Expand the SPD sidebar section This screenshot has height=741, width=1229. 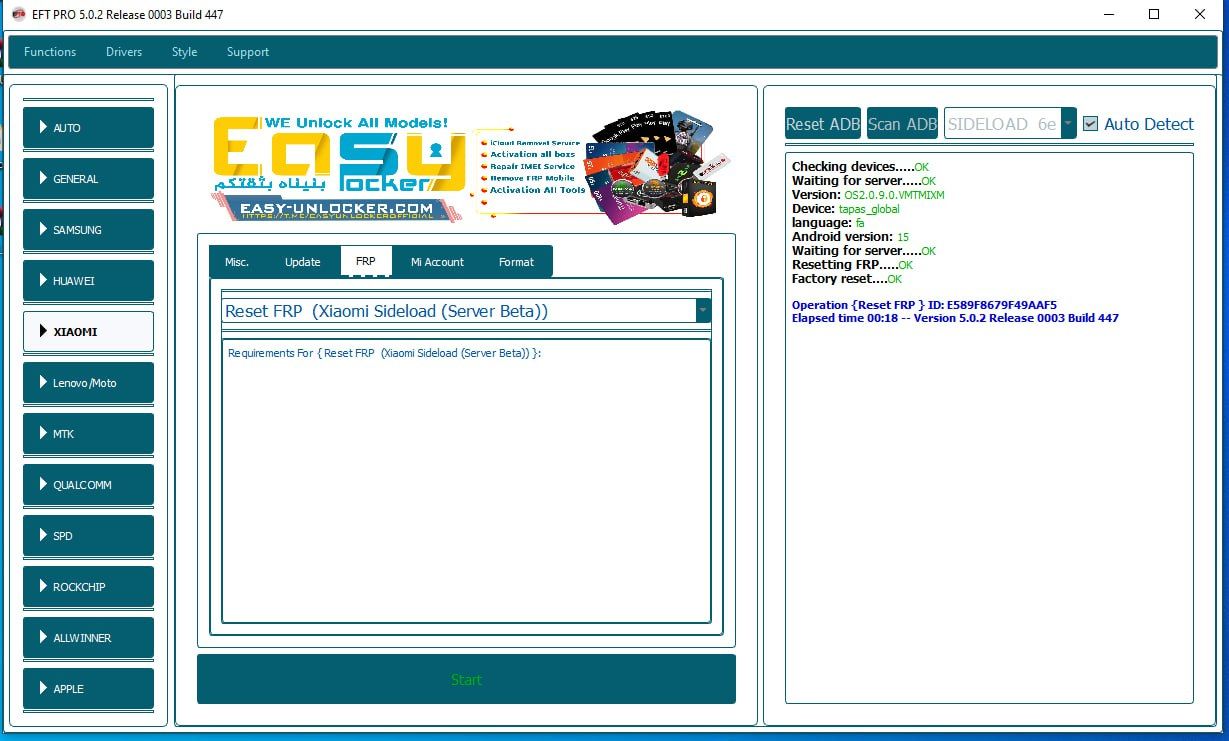pyautogui.click(x=88, y=536)
